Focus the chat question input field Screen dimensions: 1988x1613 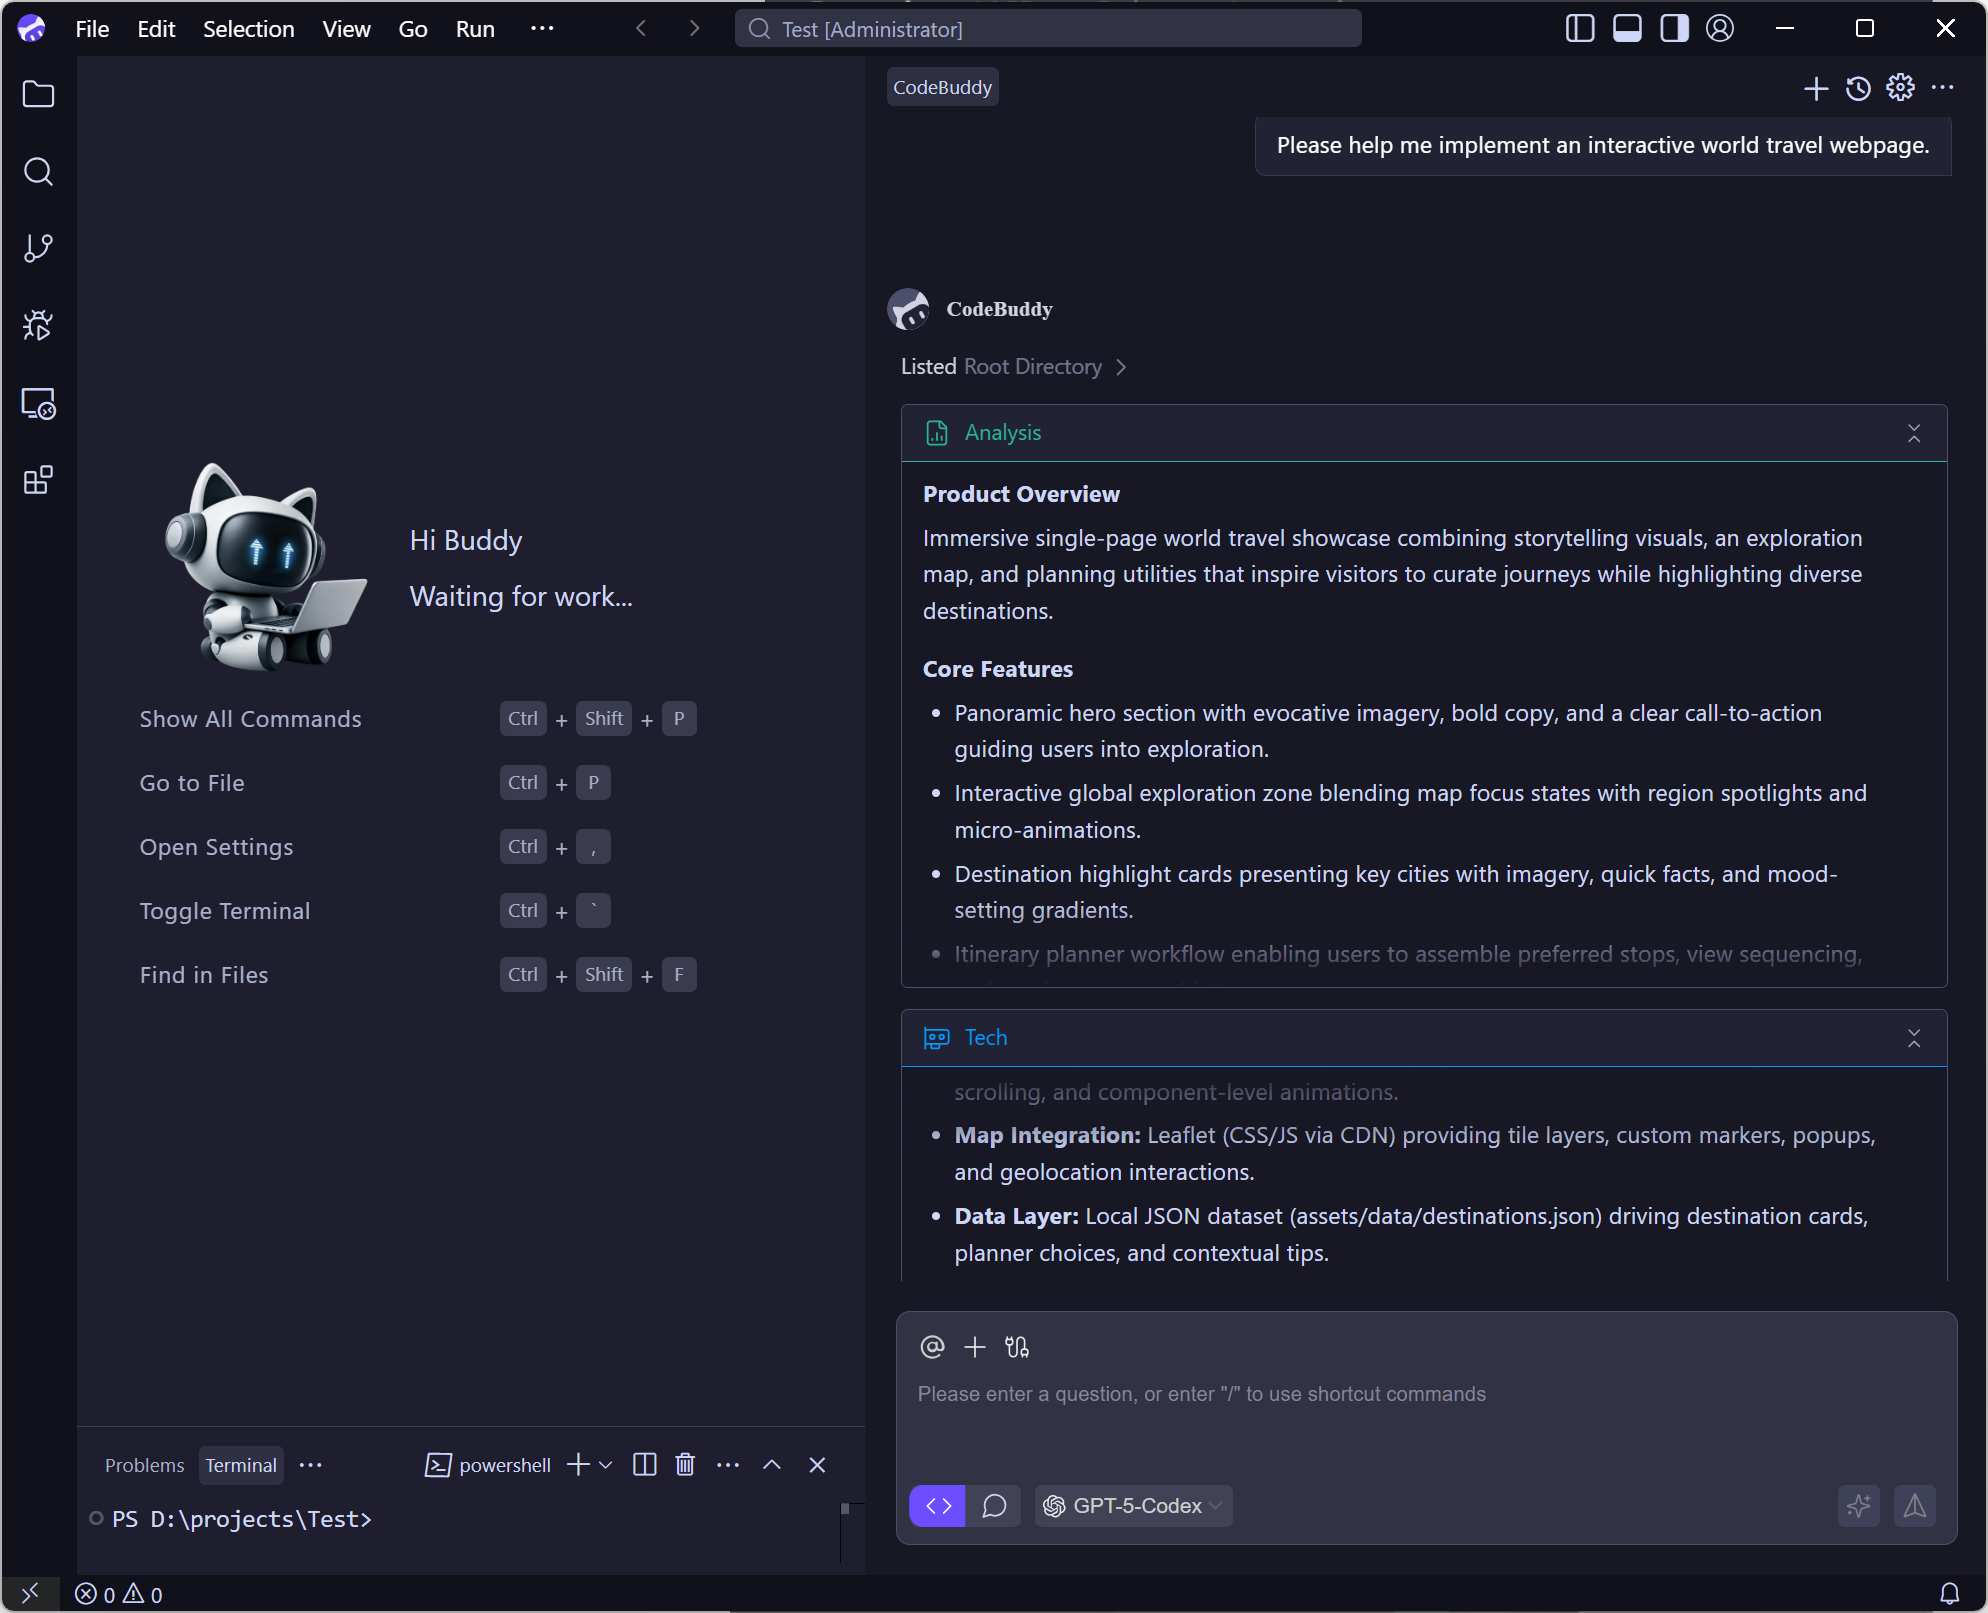point(1400,1394)
